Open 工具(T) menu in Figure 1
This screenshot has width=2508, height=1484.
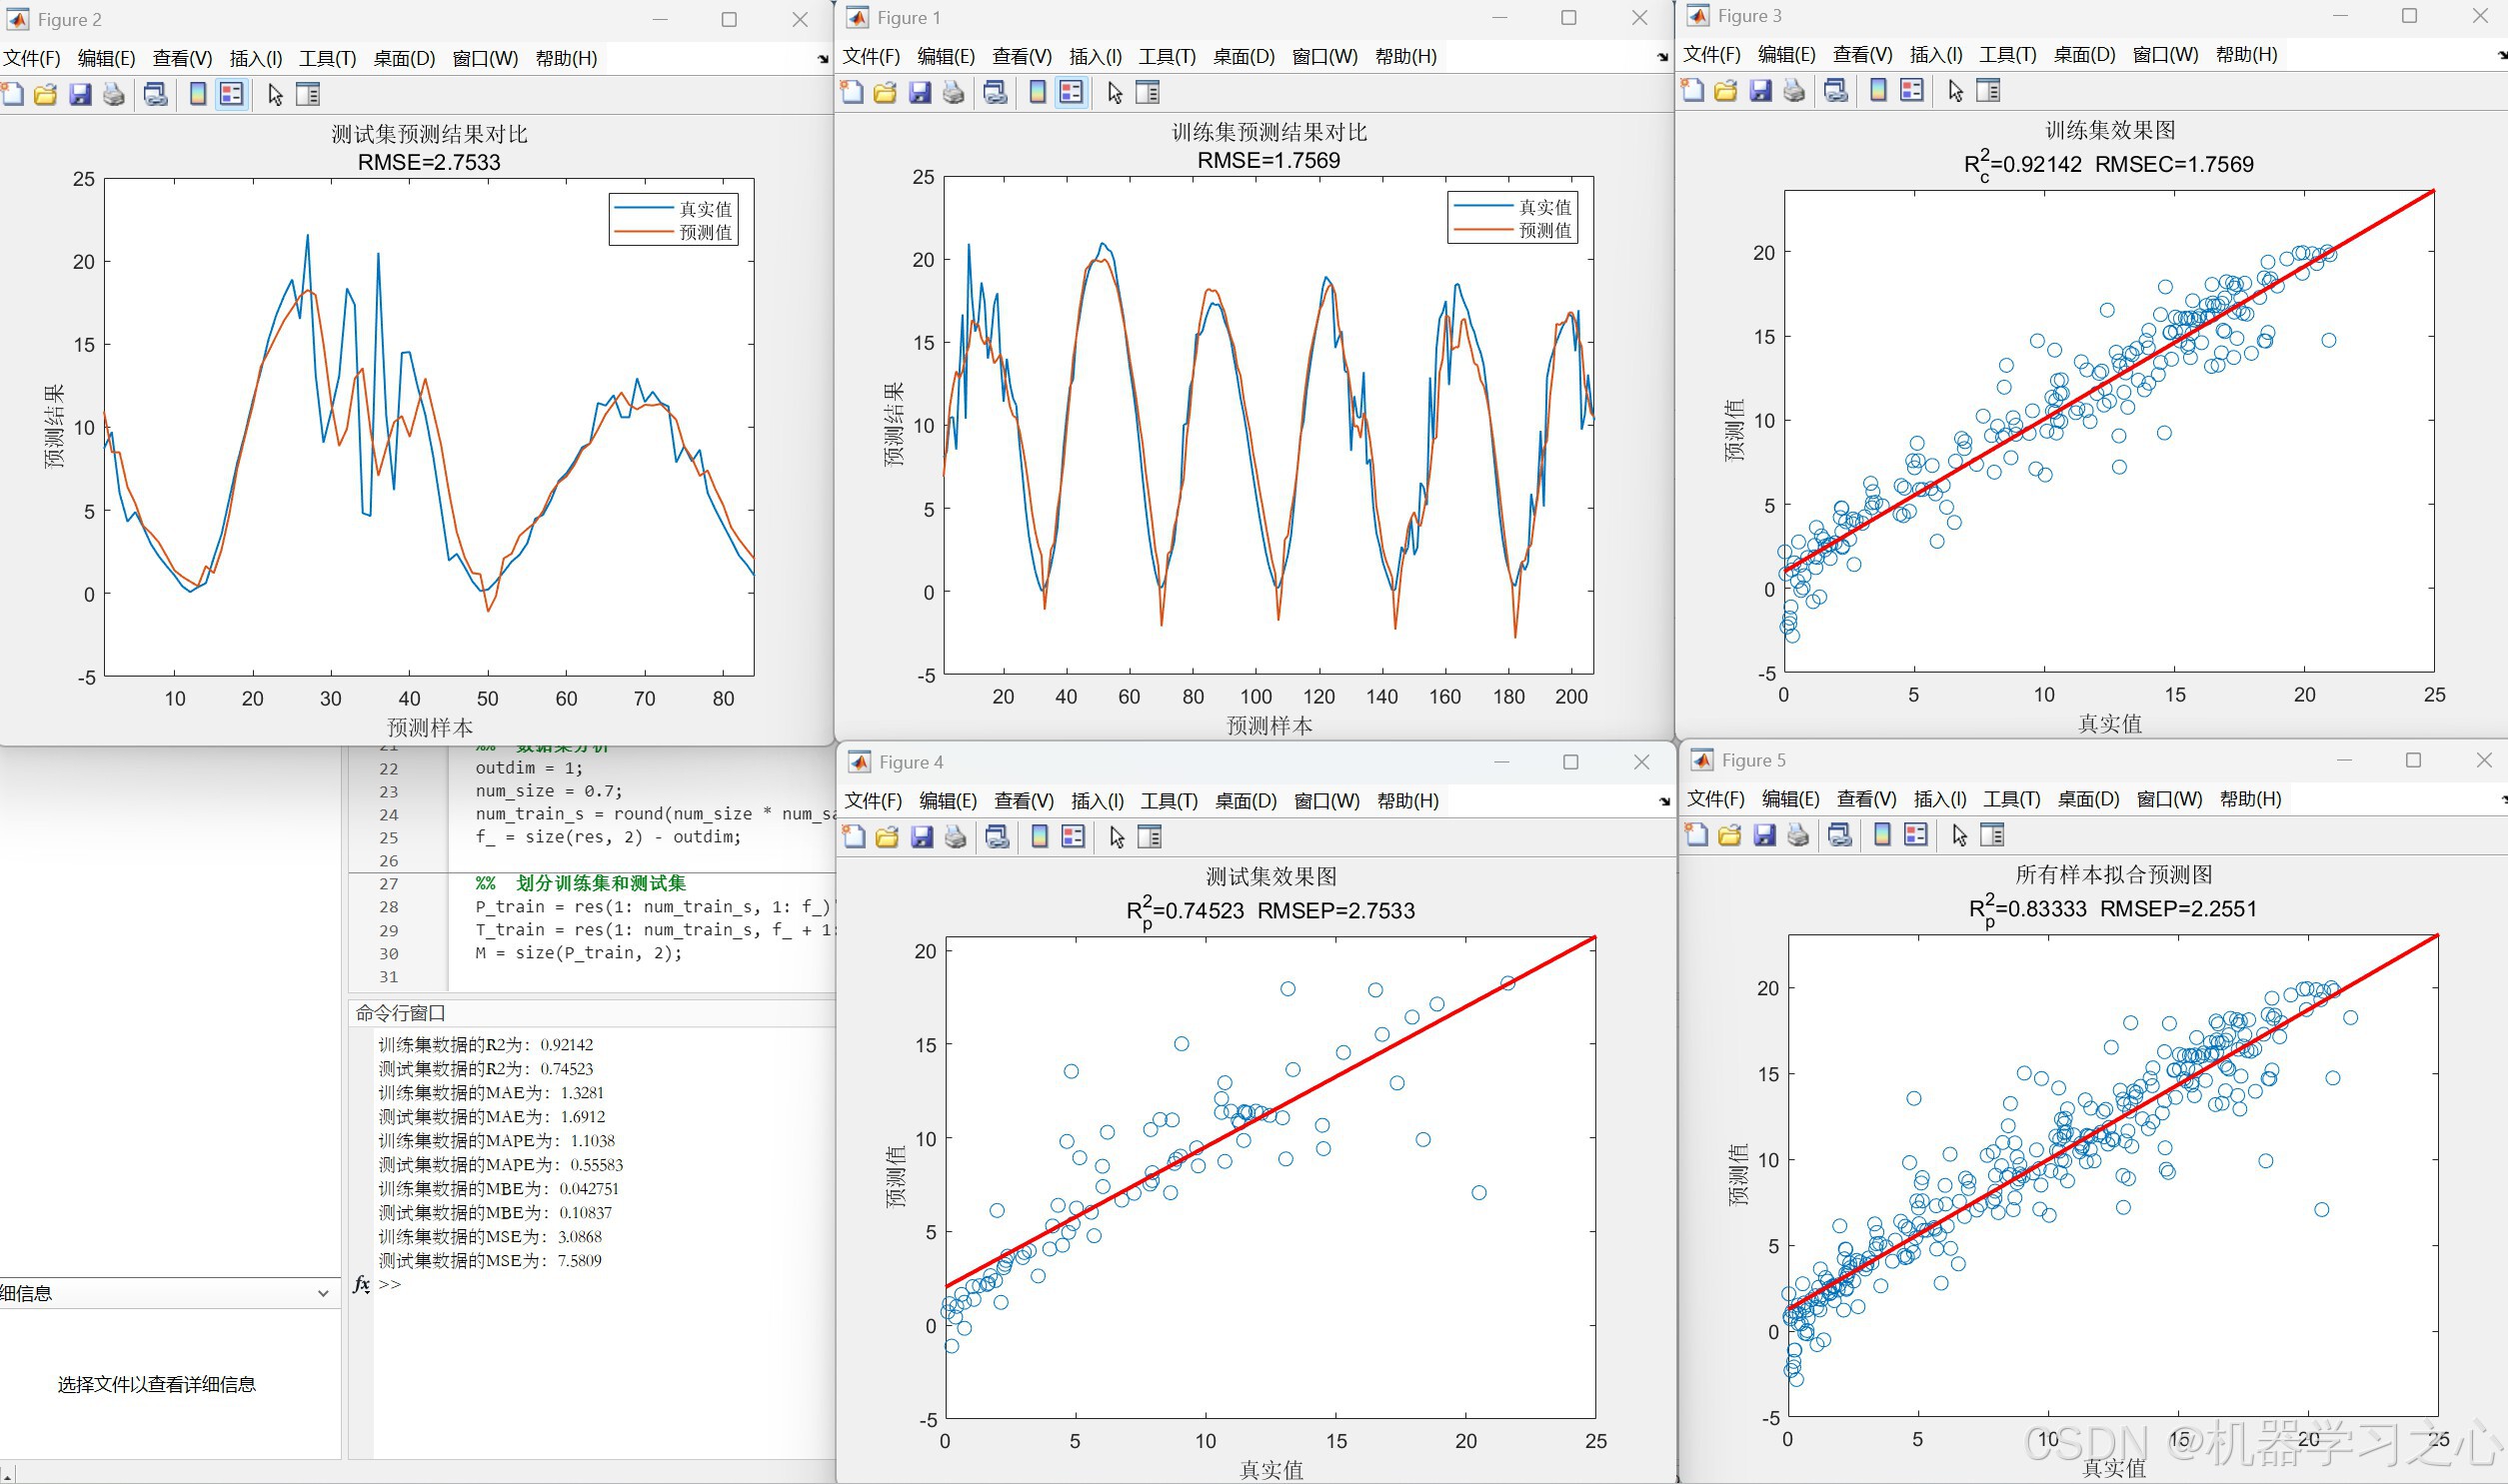point(1167,57)
